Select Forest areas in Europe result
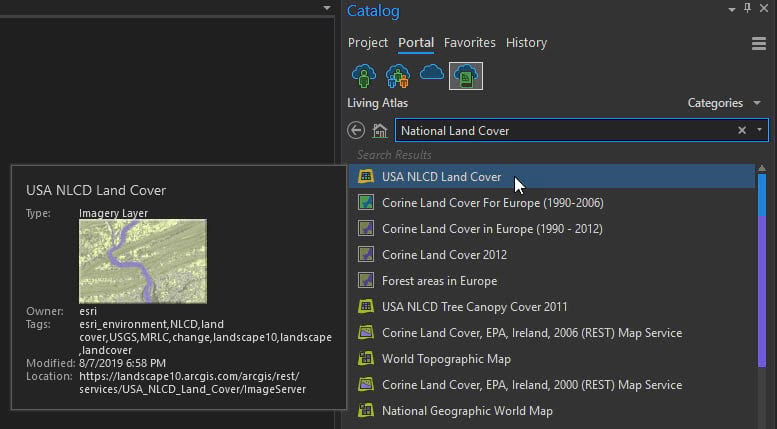The height and width of the screenshot is (429, 777). pyautogui.click(x=440, y=281)
